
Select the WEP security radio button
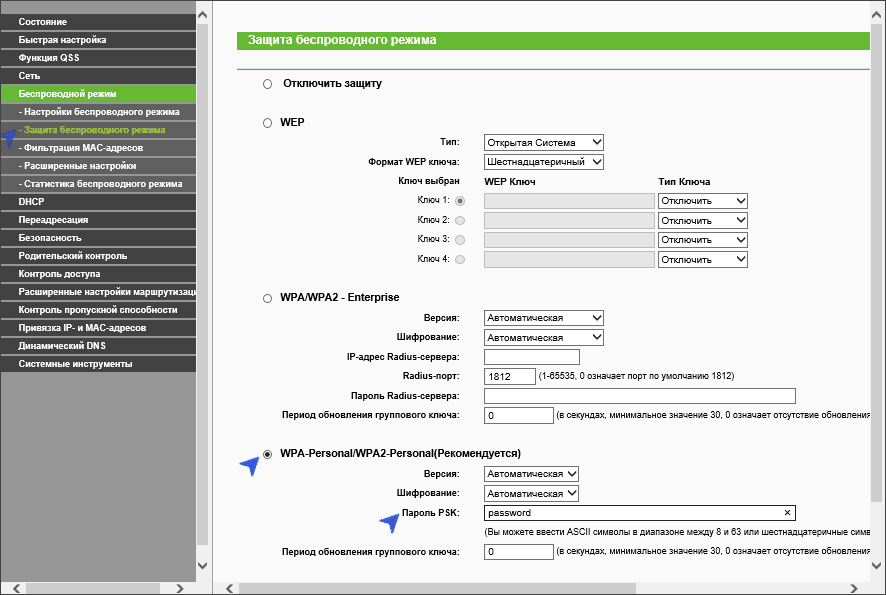[x=267, y=122]
